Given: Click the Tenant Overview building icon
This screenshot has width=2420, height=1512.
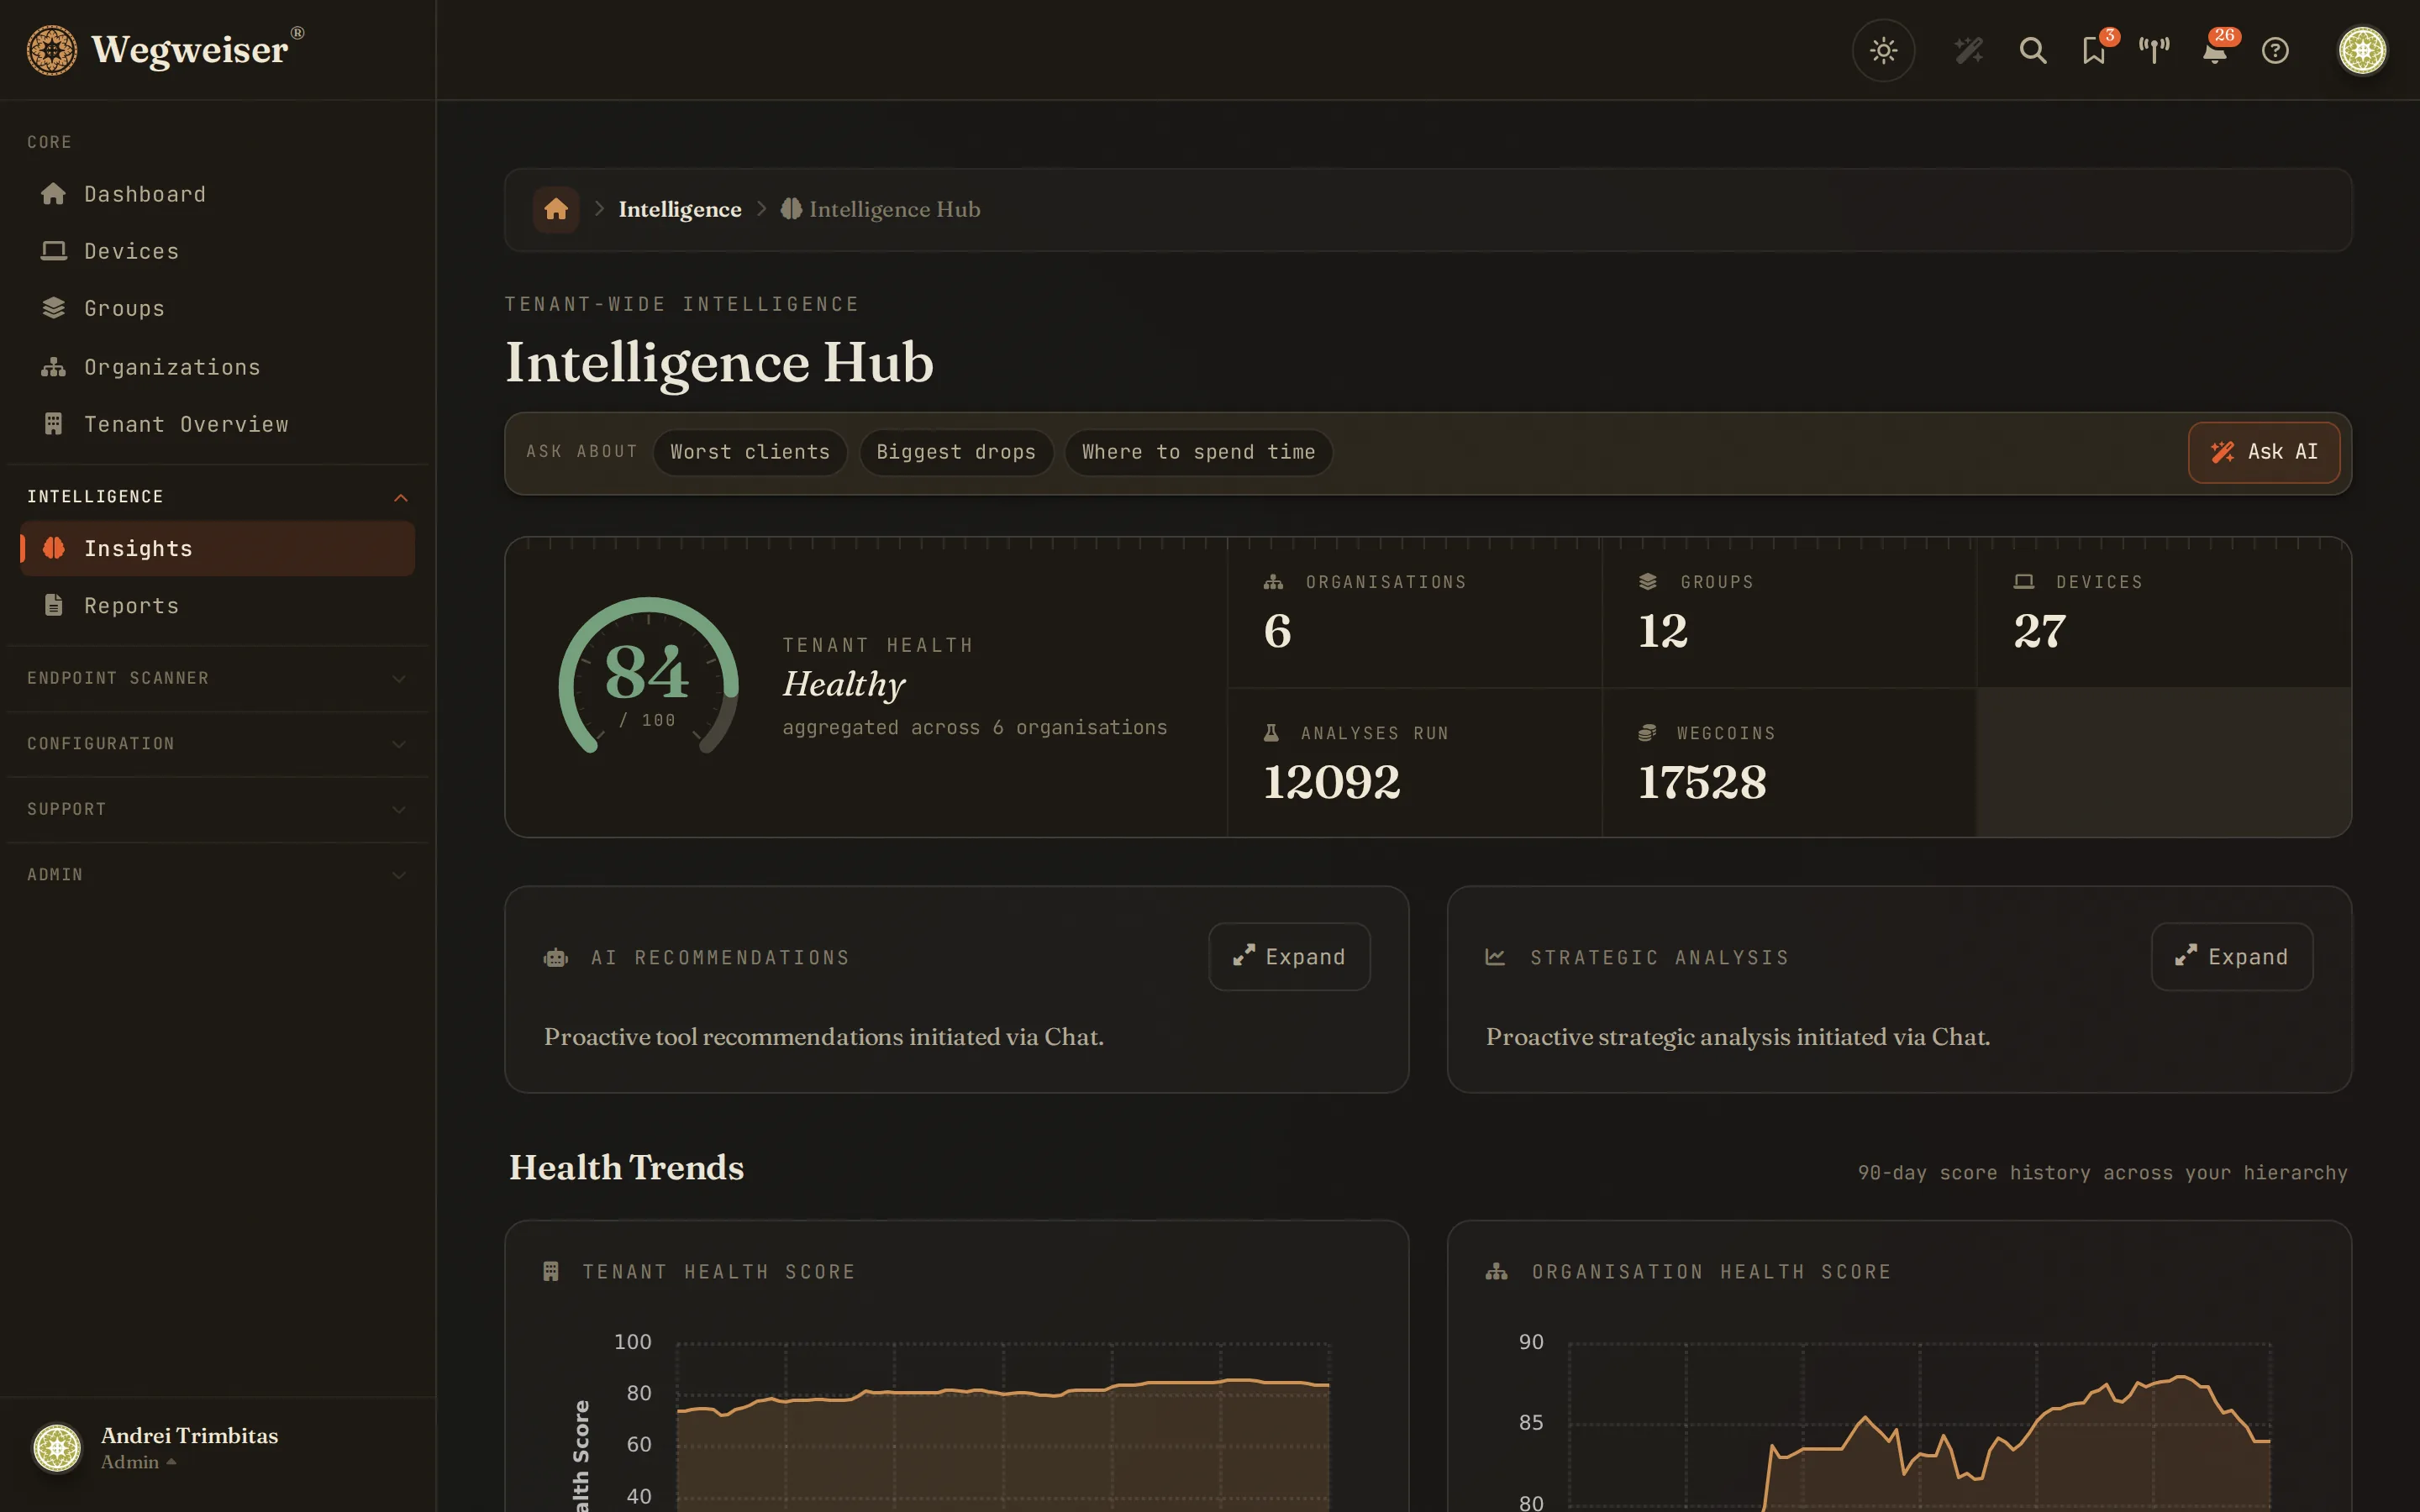Looking at the screenshot, I should [x=54, y=424].
